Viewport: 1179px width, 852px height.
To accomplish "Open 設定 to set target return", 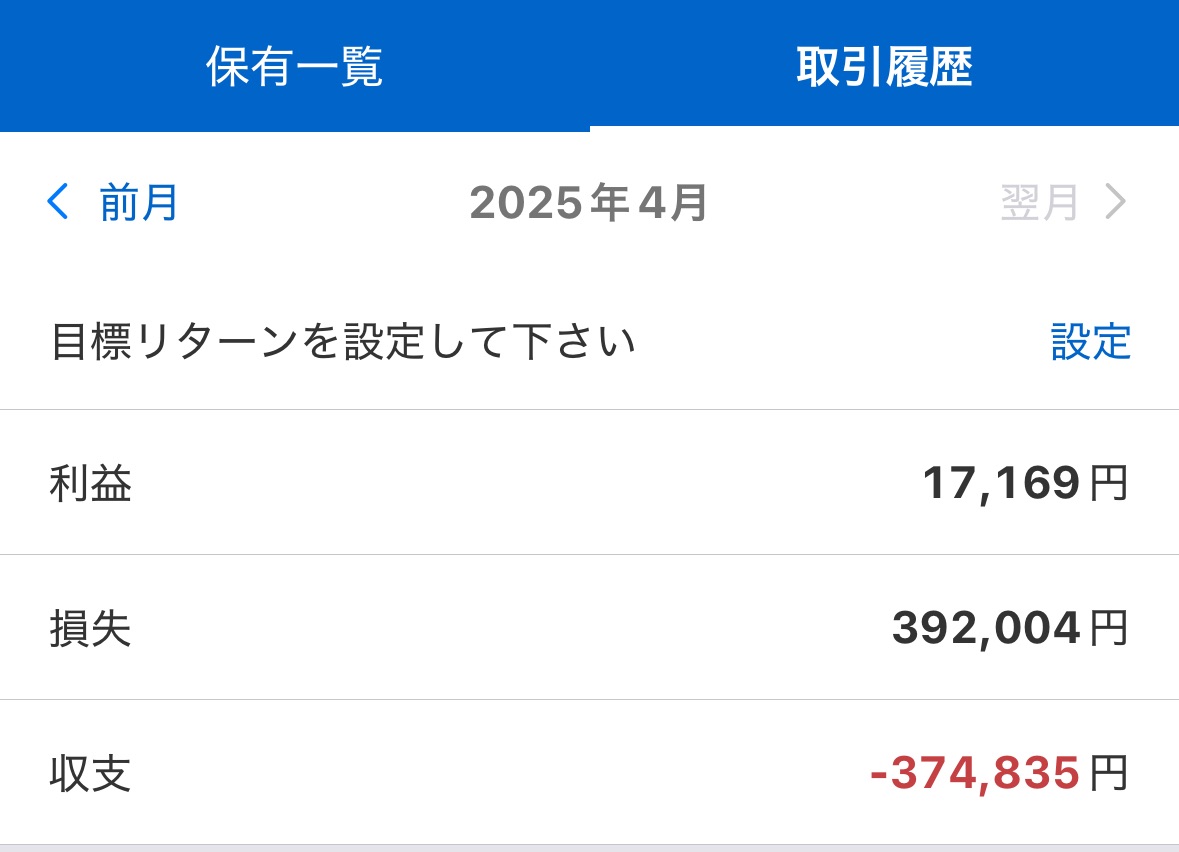I will point(1090,342).
